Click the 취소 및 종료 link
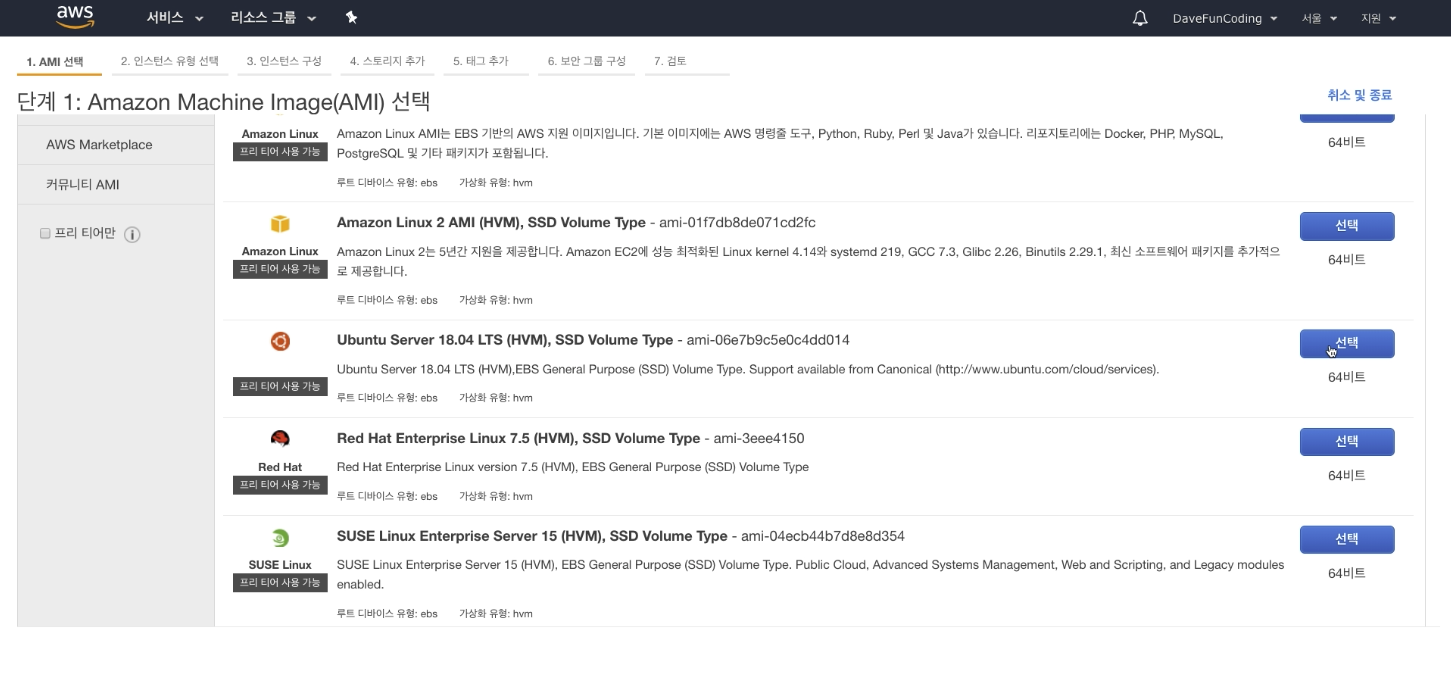 point(1359,95)
